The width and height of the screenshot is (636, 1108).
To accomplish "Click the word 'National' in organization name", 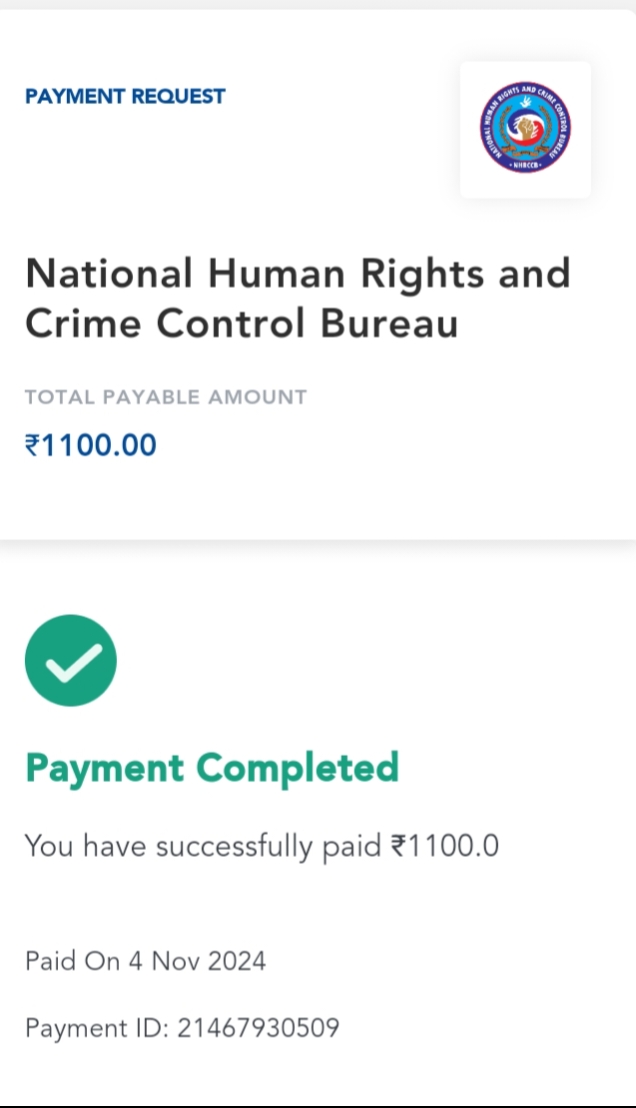I will coord(108,273).
